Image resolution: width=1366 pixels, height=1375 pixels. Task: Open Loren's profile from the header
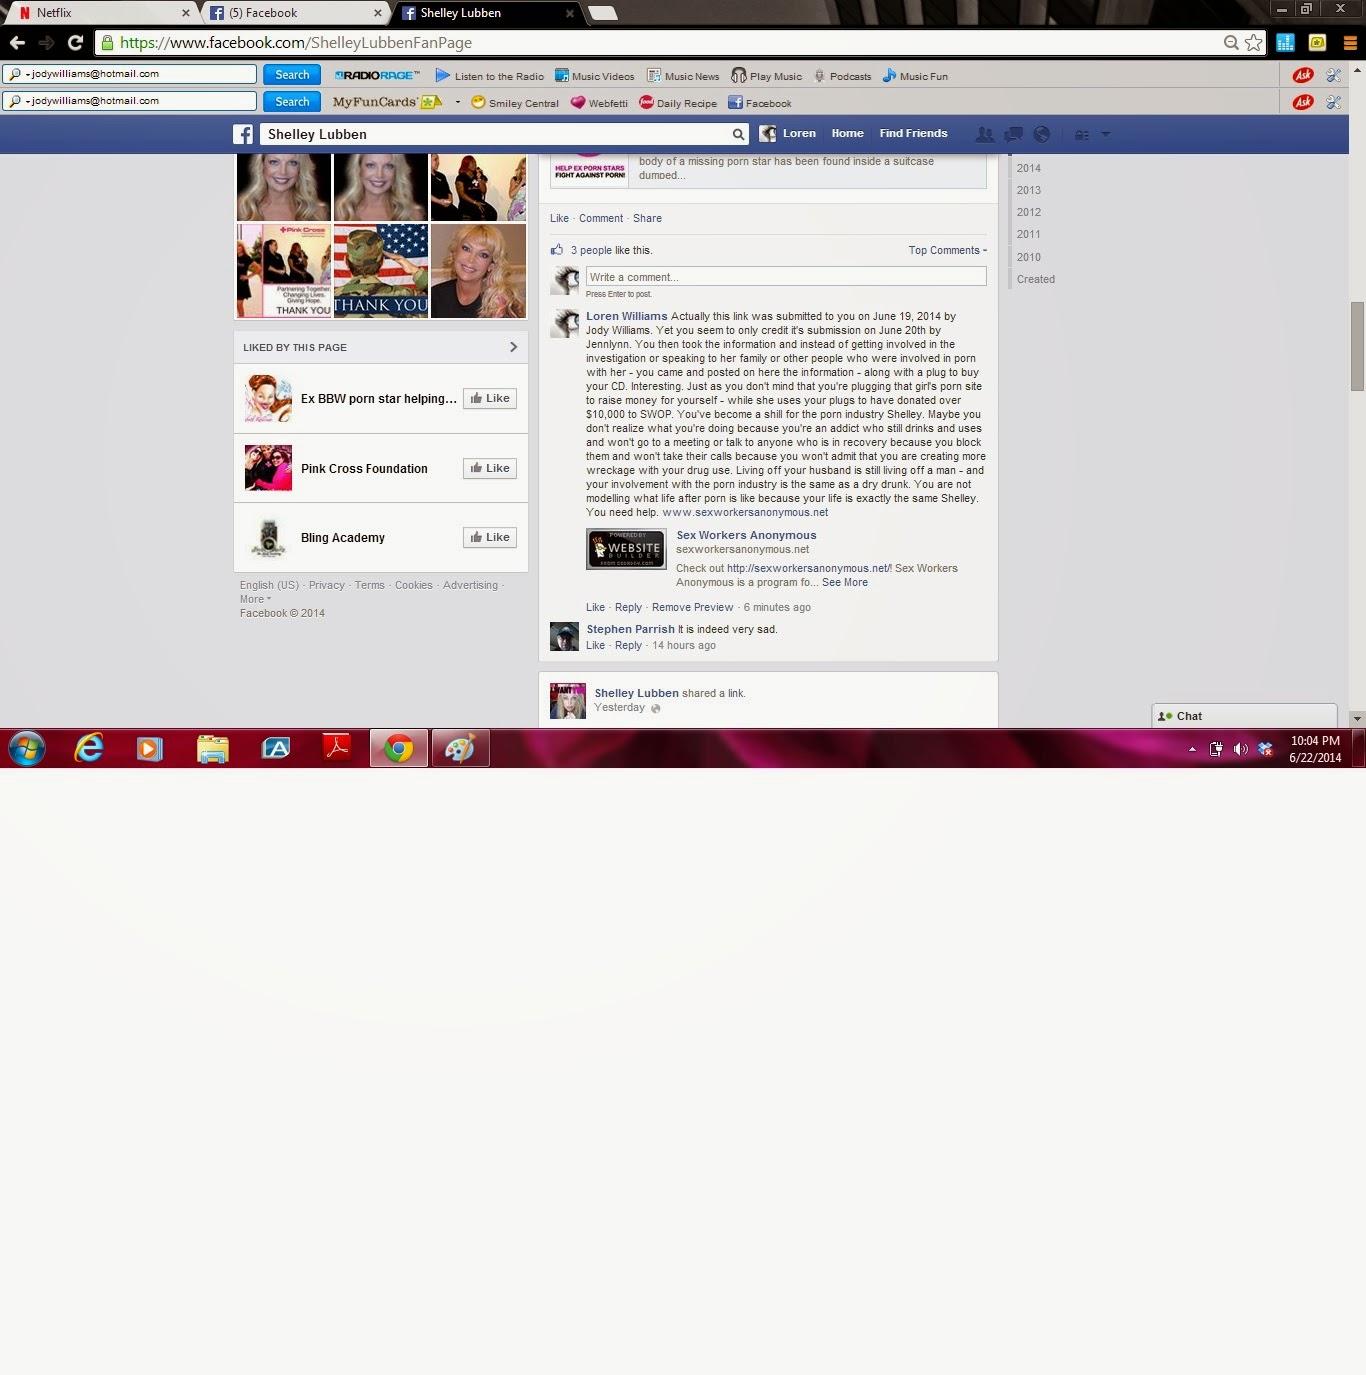pyautogui.click(x=788, y=133)
